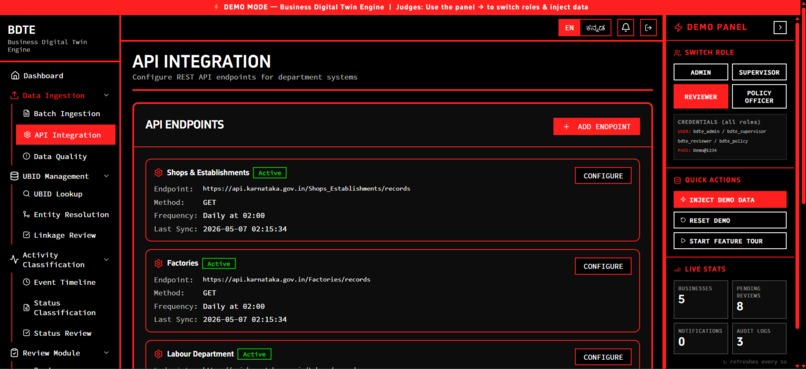This screenshot has width=806, height=369.
Task: Open the Event Timeline page
Action: coord(65,282)
